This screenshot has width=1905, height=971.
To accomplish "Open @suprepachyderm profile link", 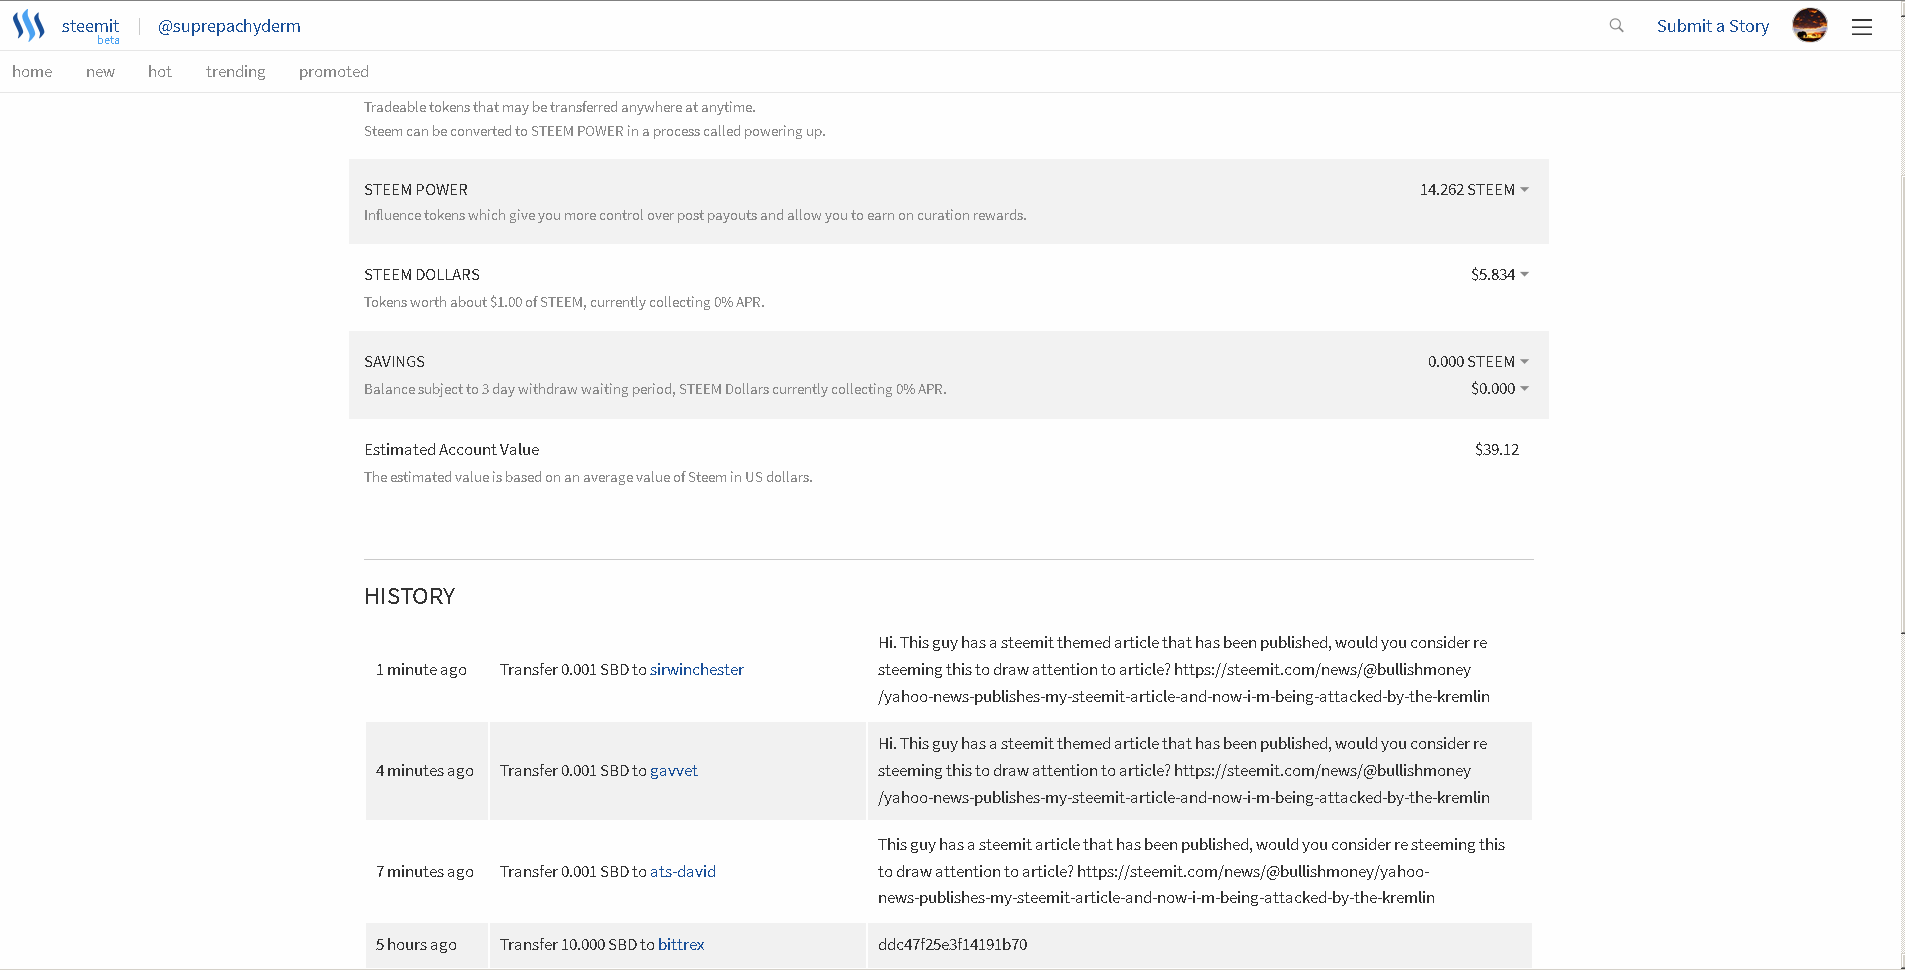I will click(x=229, y=26).
